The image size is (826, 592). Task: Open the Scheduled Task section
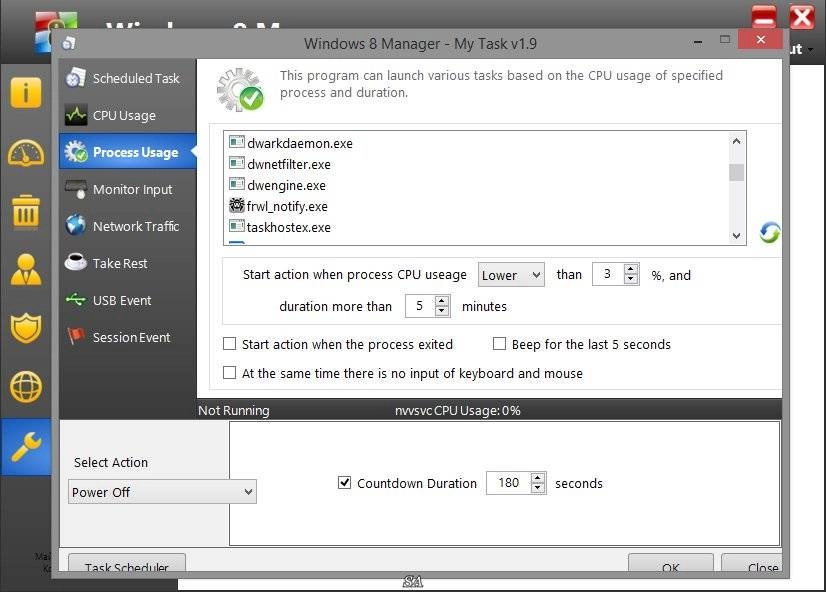coord(127,78)
